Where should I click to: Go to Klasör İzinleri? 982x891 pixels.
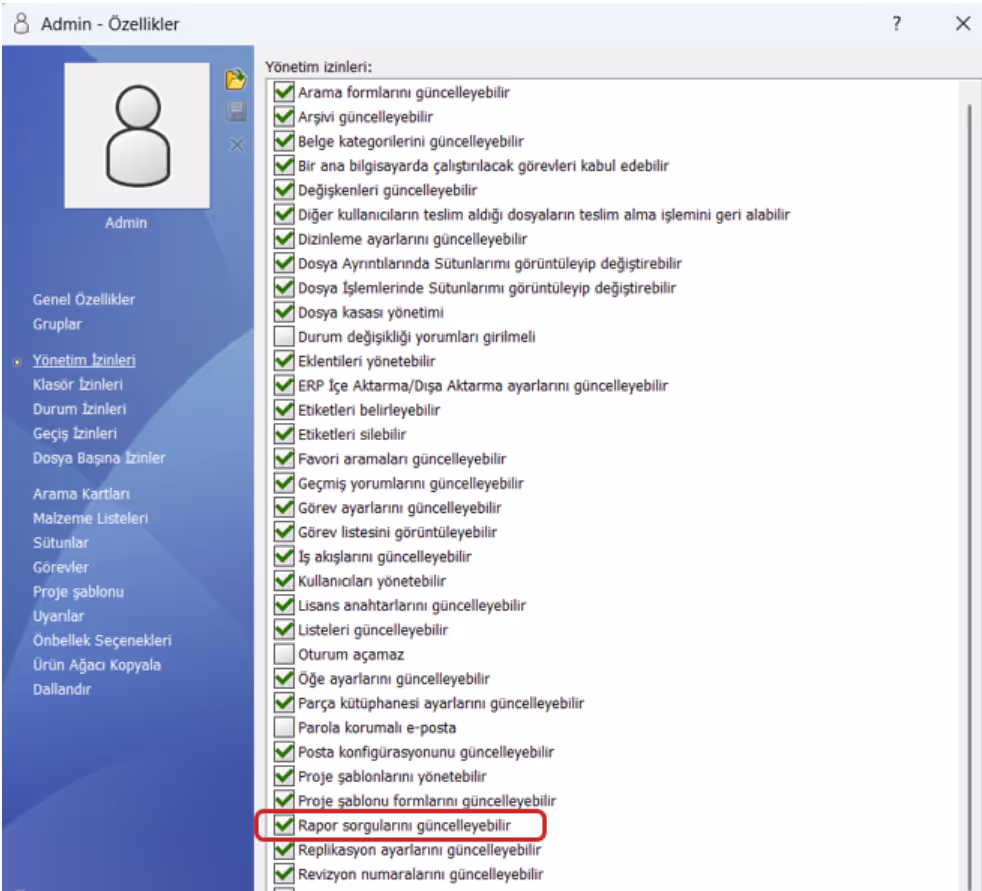point(78,384)
